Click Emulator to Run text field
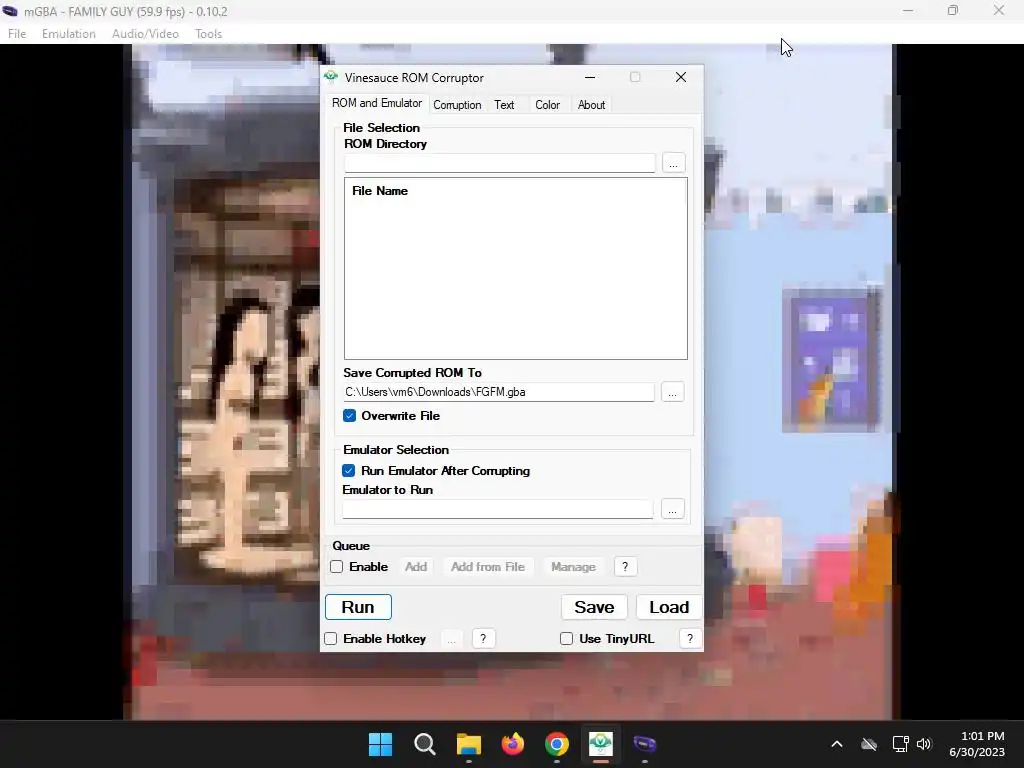 (498, 509)
